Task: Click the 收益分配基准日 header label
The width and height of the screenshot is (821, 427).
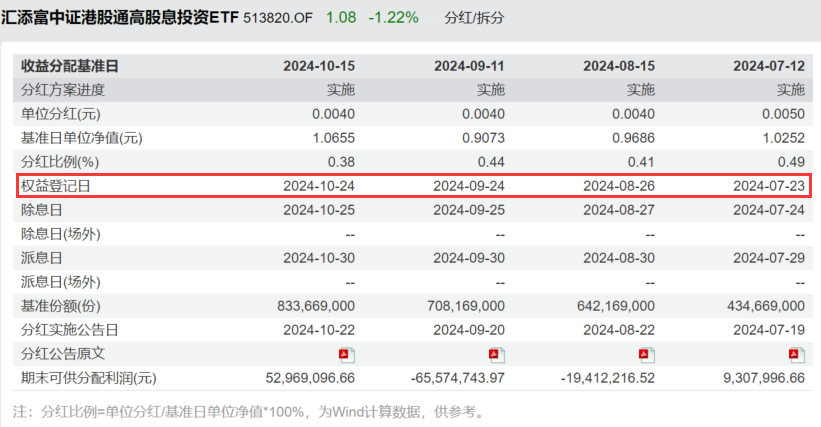Action: (x=70, y=66)
